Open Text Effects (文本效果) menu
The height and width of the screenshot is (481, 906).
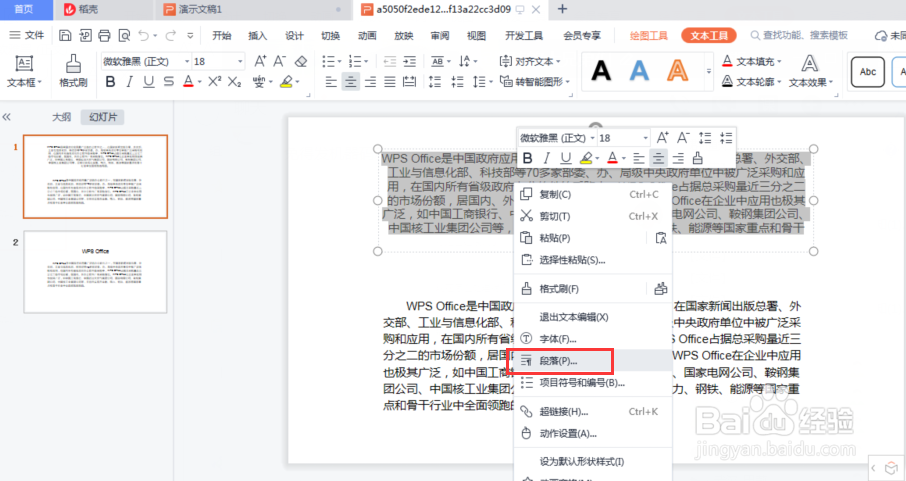[811, 71]
